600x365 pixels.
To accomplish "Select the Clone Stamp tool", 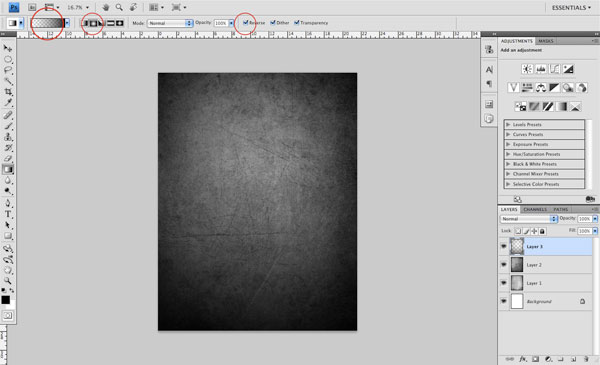I will tap(8, 137).
